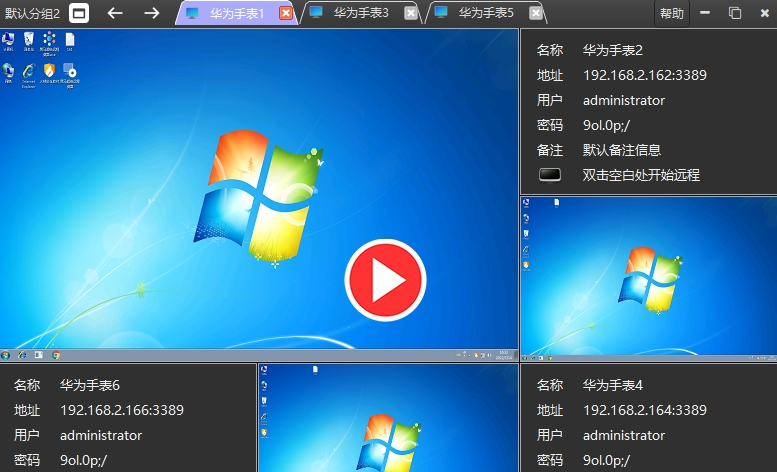Image resolution: width=777 pixels, height=472 pixels.
Task: Go back with the left arrow
Action: 115,13
